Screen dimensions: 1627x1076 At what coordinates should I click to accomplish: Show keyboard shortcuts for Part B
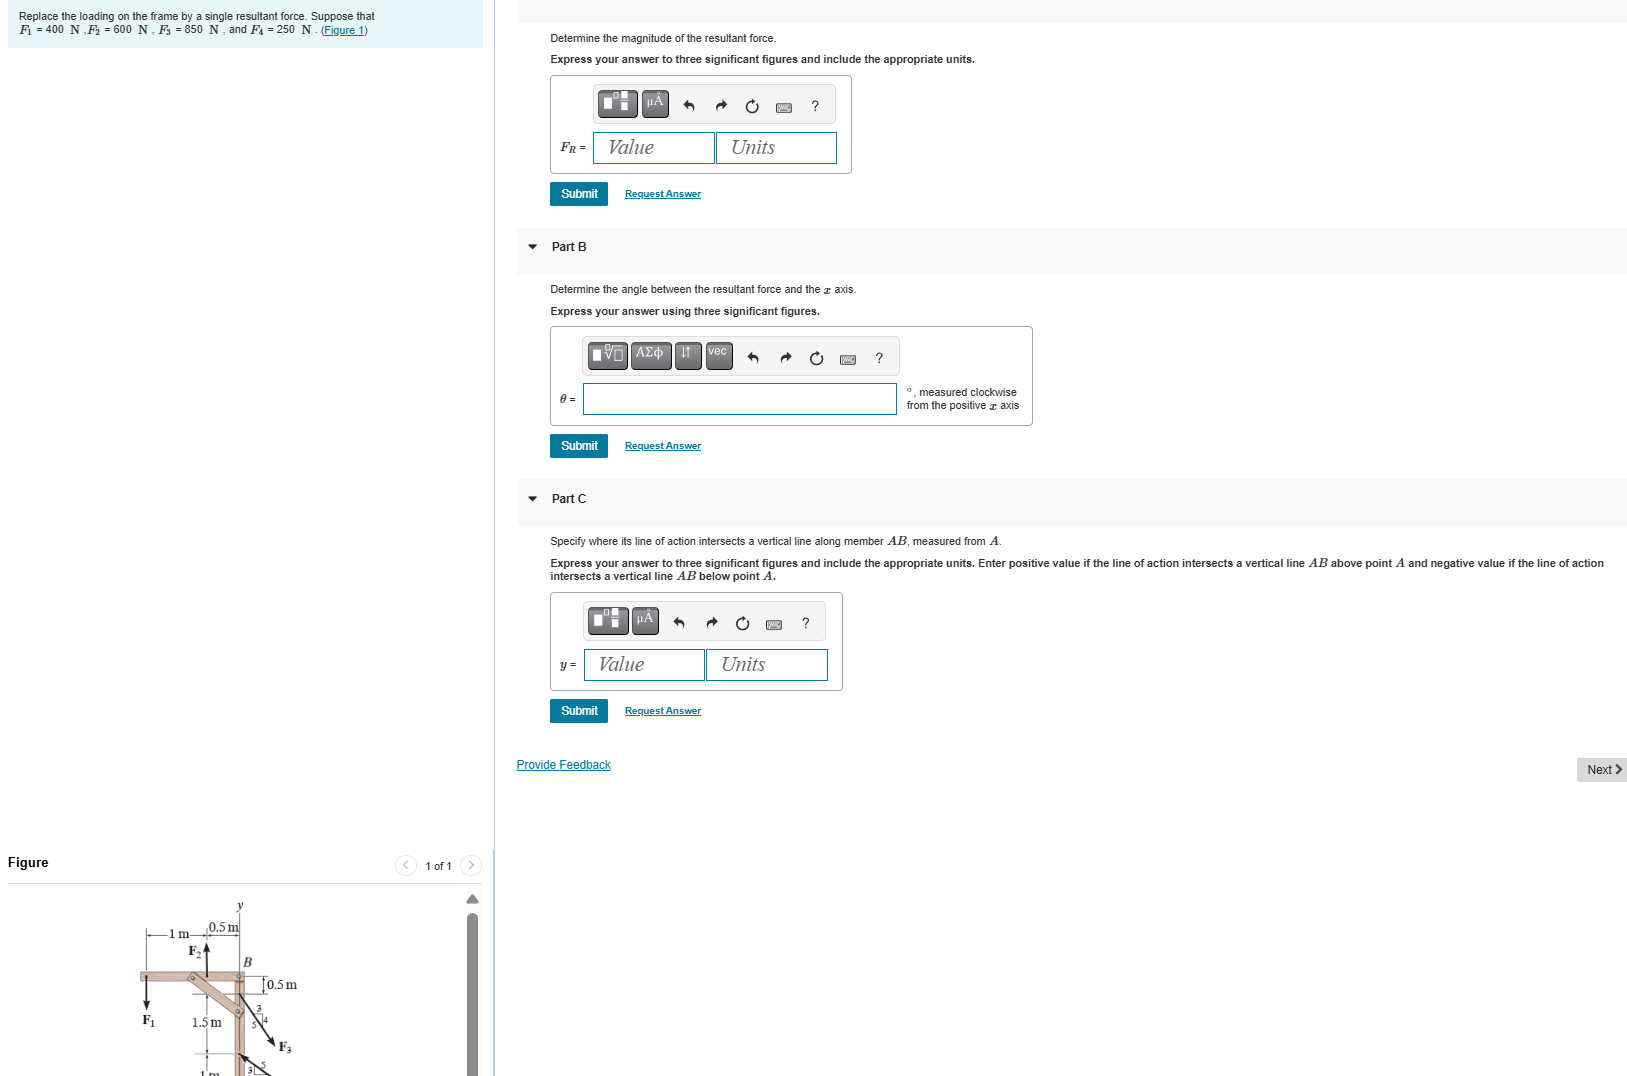848,359
